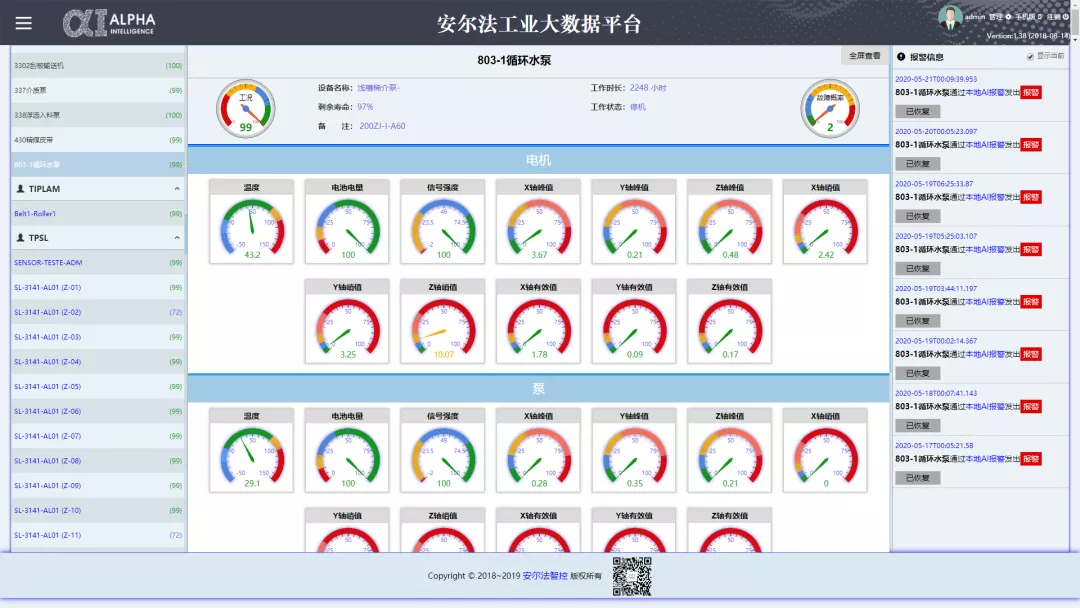This screenshot has height=608, width=1080.
Task: Select 3302刮板输送机 in device list
Action: pyautogui.click(x=39, y=65)
